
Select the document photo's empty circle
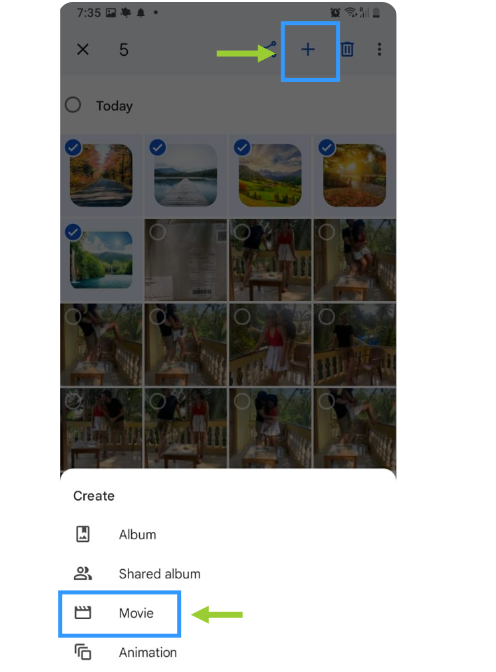[157, 232]
